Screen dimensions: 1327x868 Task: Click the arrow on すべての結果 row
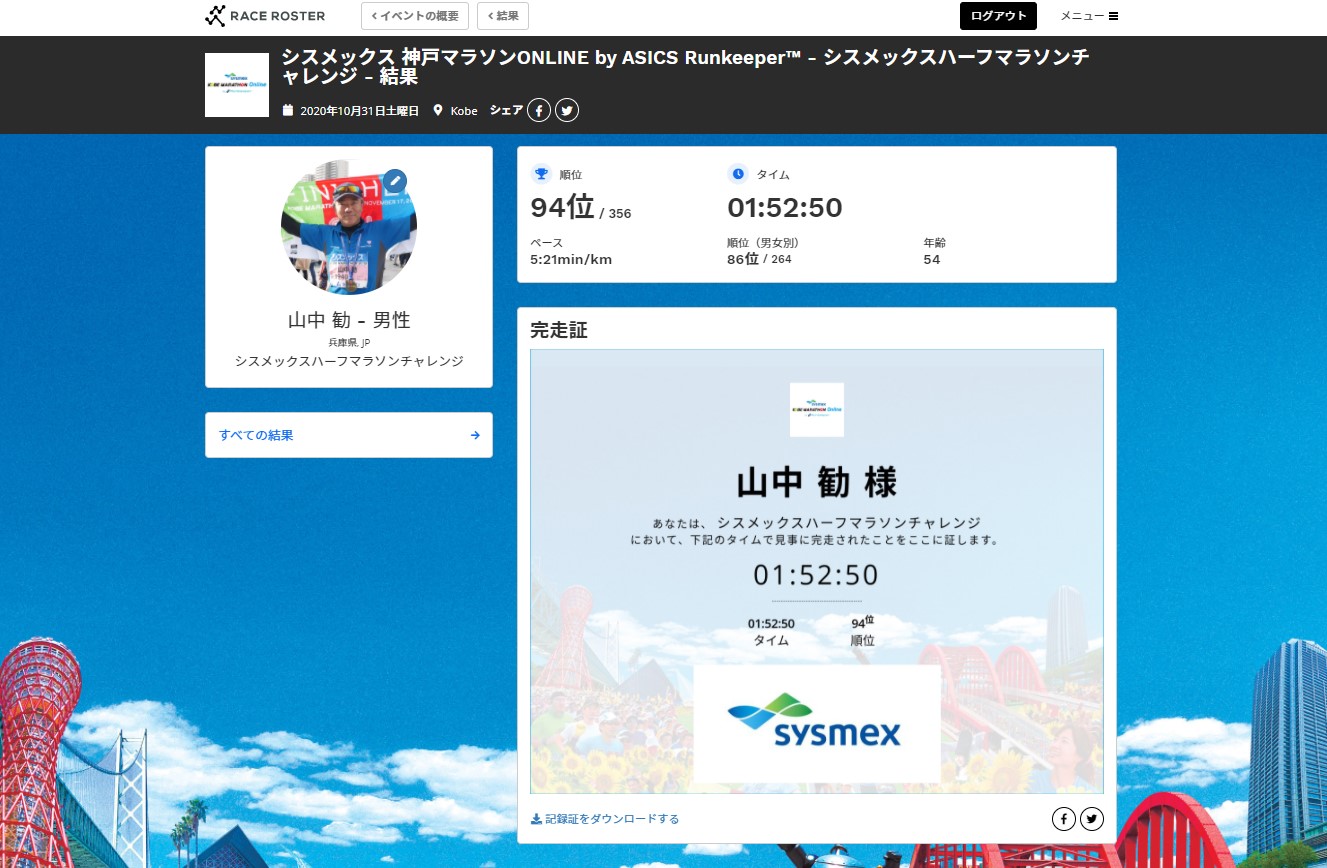475,435
